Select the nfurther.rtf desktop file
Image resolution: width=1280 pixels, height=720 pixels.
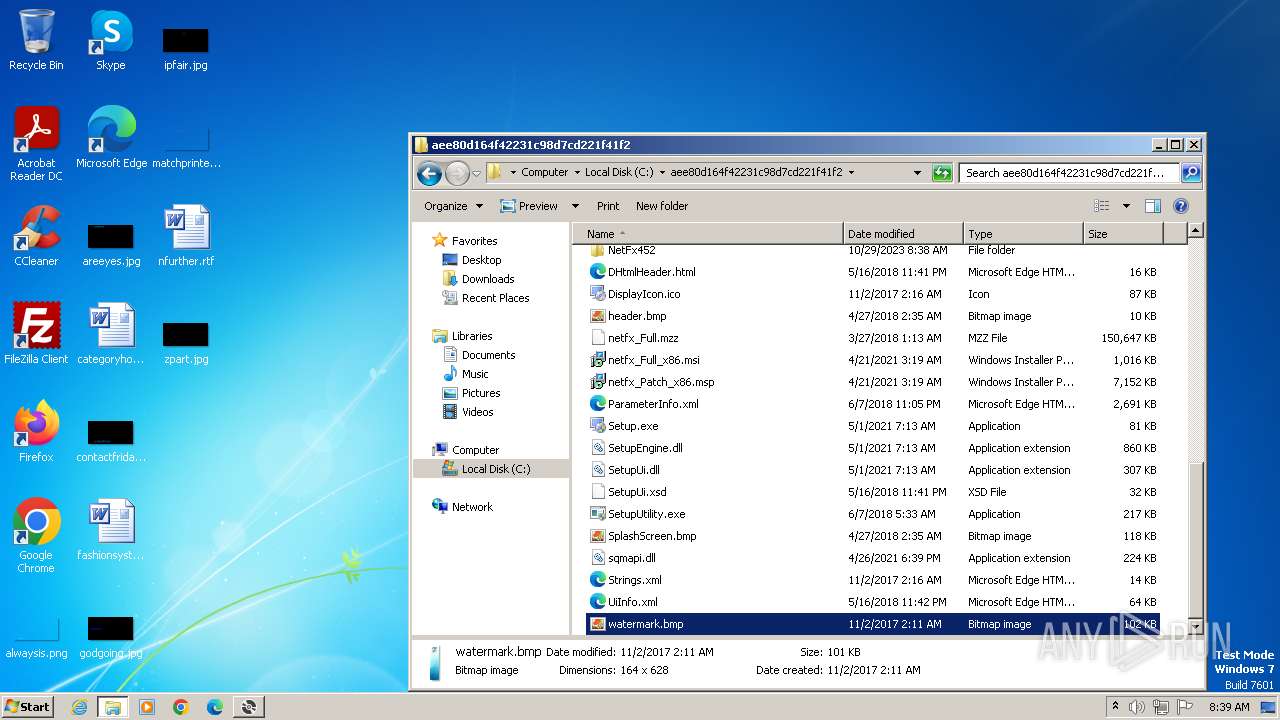186,237
